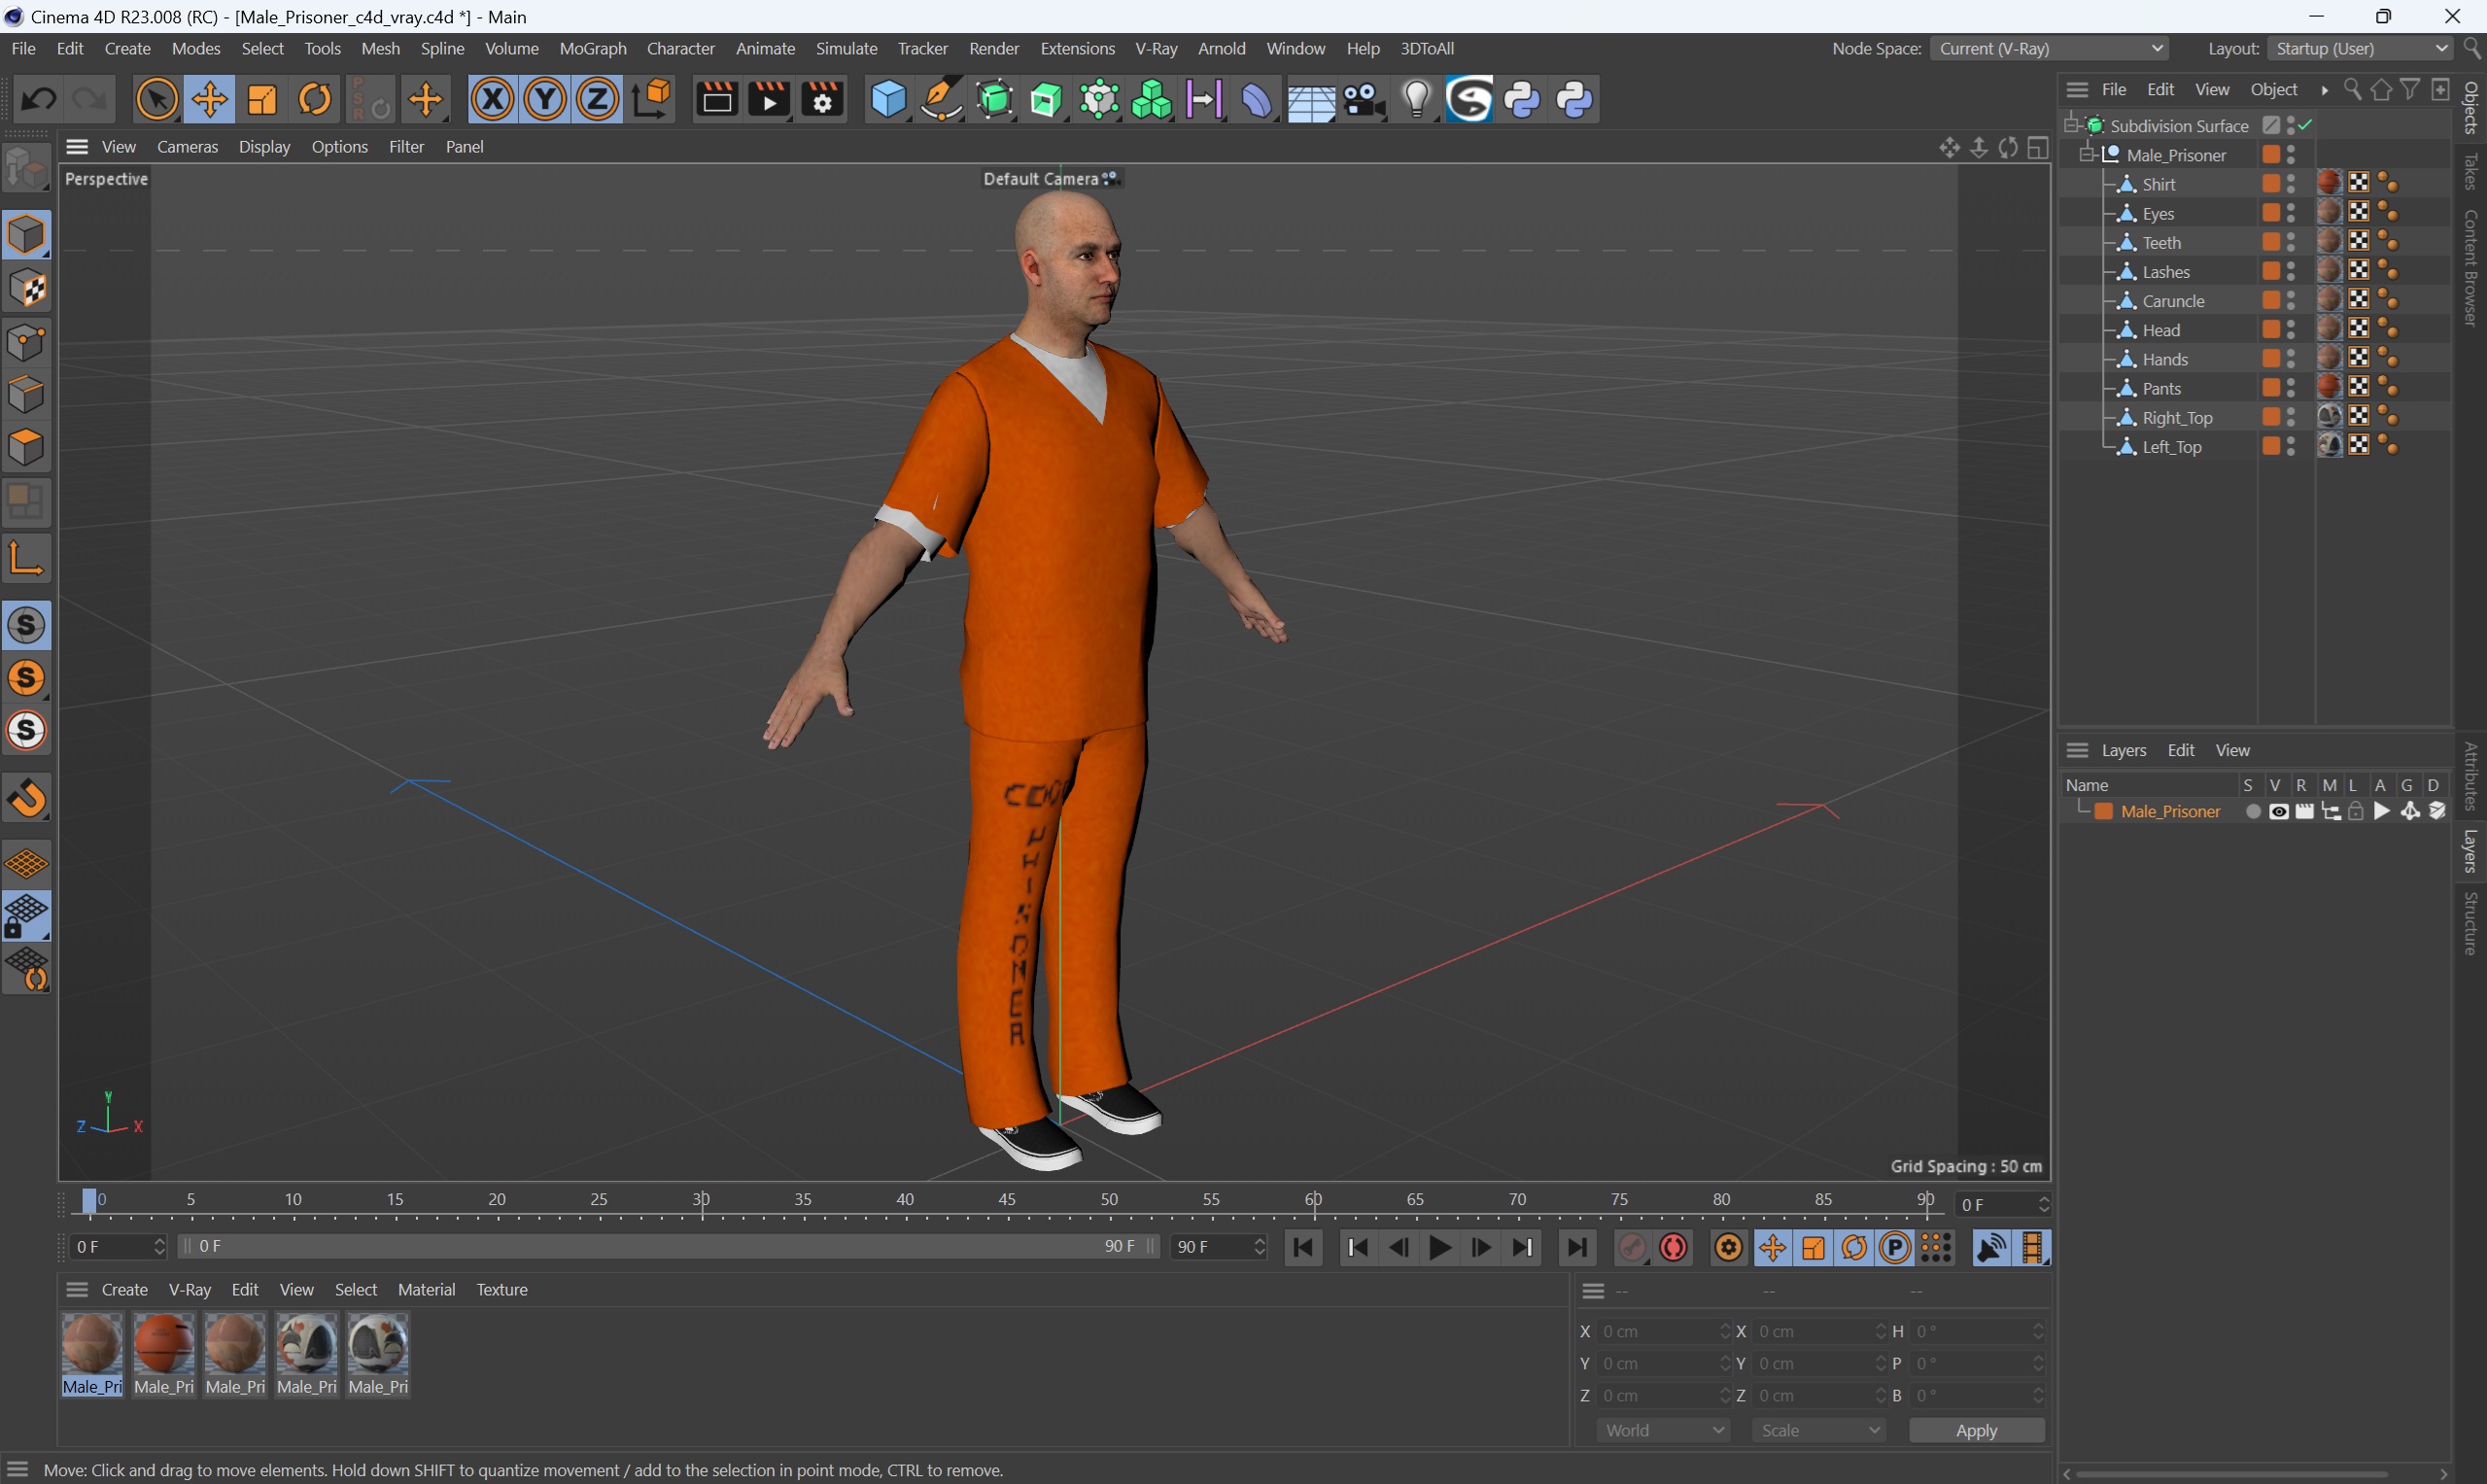The height and width of the screenshot is (1484, 2487).
Task: Click the Spline Pen tool icon
Action: point(940,99)
